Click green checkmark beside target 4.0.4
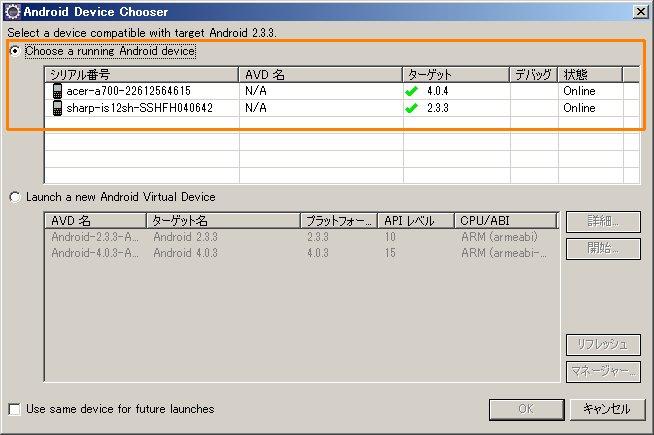 pyautogui.click(x=411, y=91)
